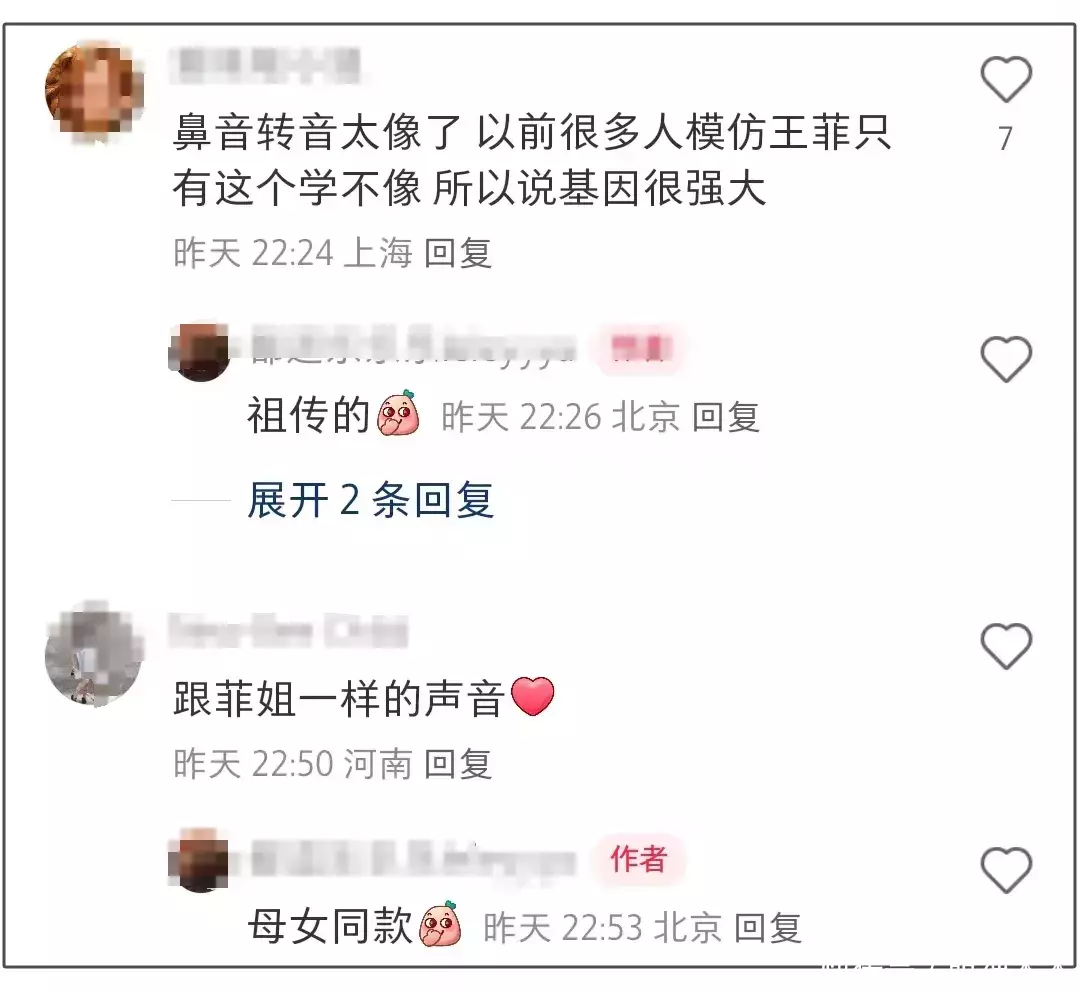The height and width of the screenshot is (991, 1080).
Task: Like the comment about 鼻音转音太像了
Action: (1006, 80)
